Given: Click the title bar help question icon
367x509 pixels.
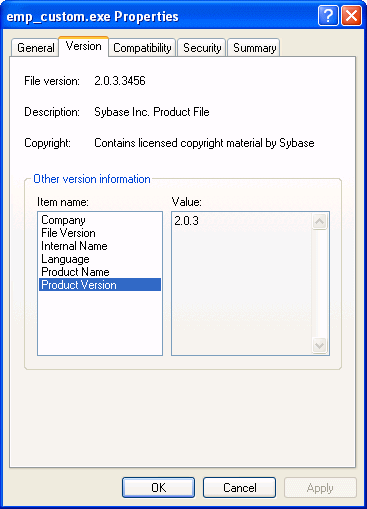Looking at the screenshot, I should pyautogui.click(x=328, y=16).
